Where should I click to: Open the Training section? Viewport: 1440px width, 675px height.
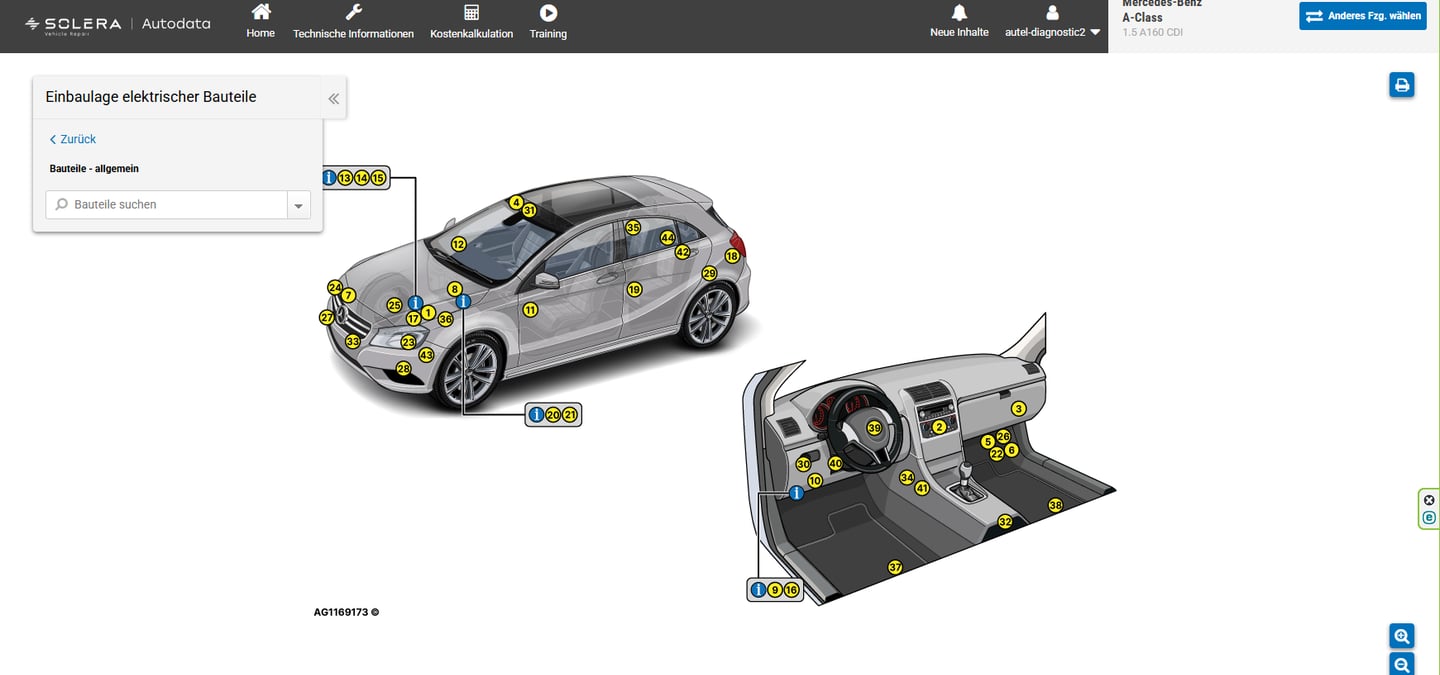pyautogui.click(x=548, y=21)
